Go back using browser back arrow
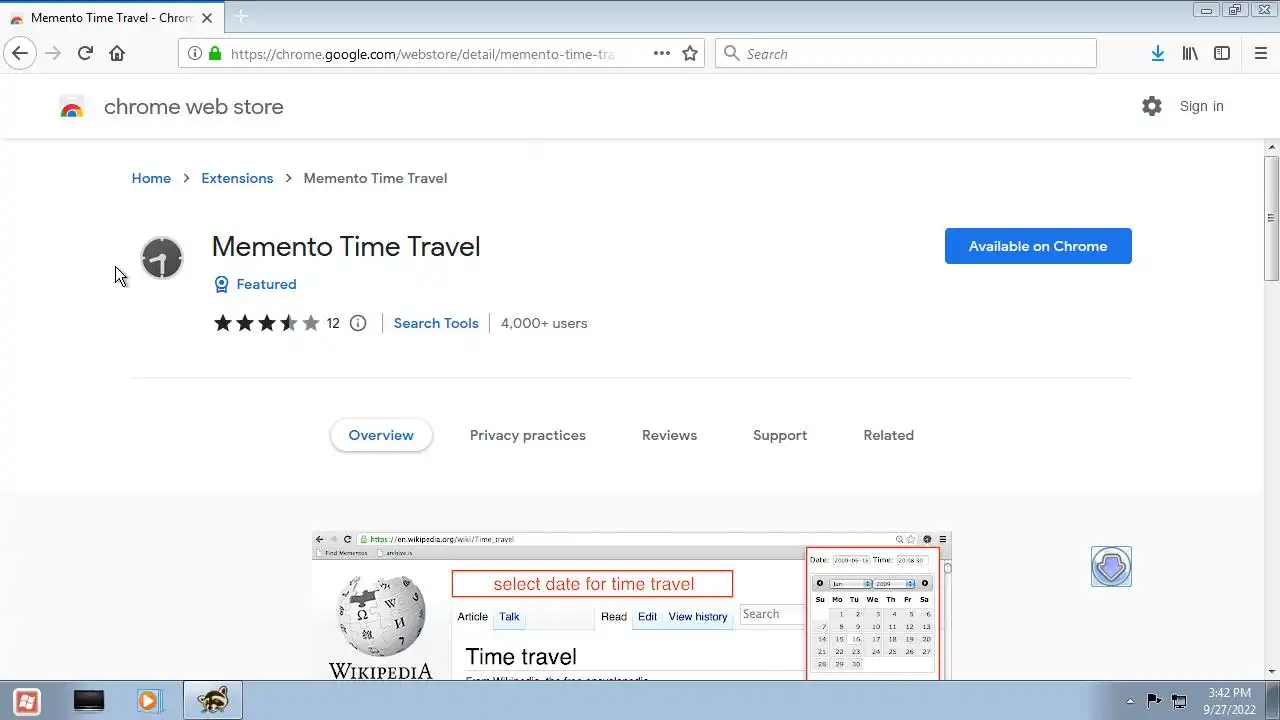 pyautogui.click(x=20, y=54)
